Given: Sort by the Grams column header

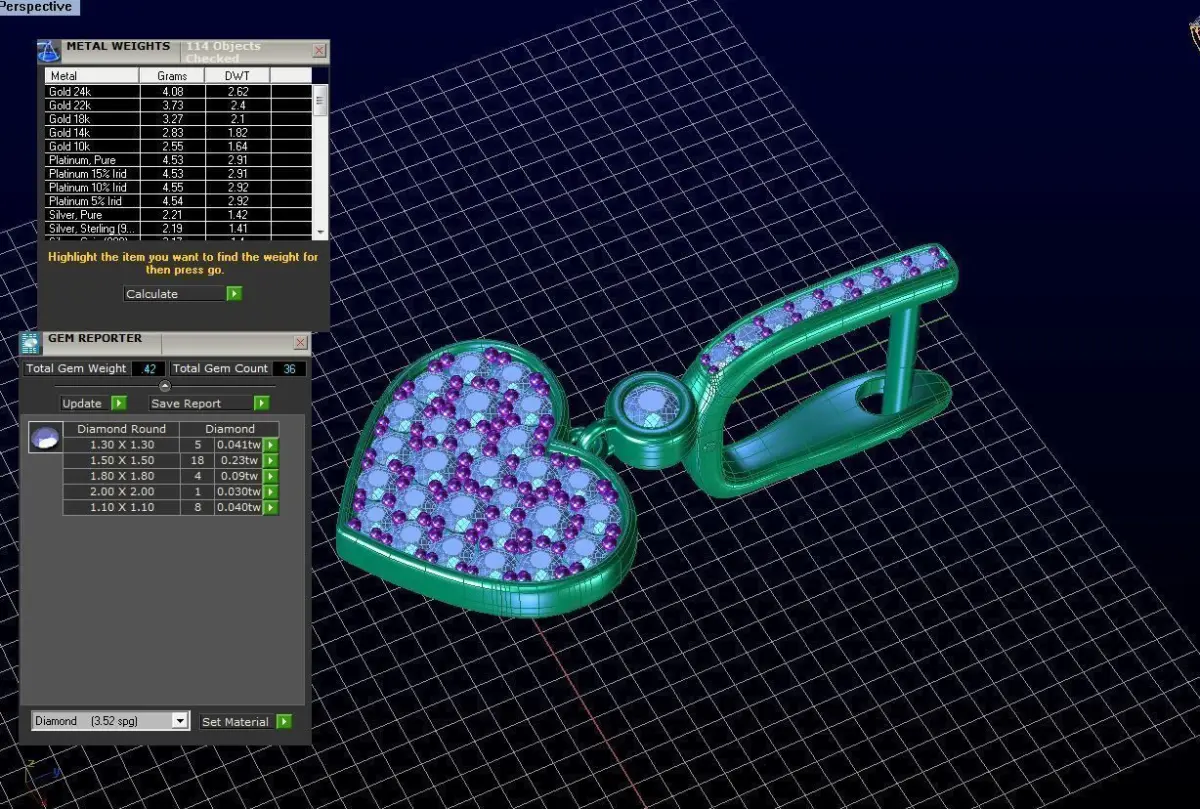Looking at the screenshot, I should point(172,75).
